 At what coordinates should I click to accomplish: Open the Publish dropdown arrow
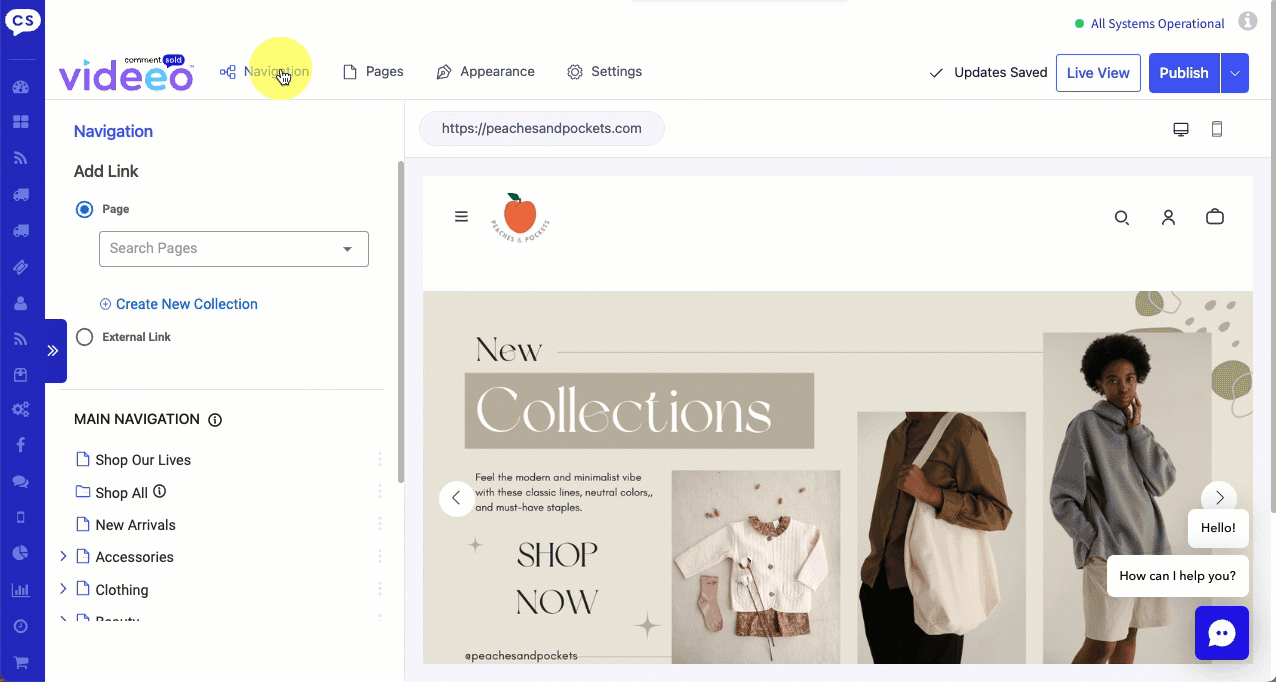tap(1235, 73)
